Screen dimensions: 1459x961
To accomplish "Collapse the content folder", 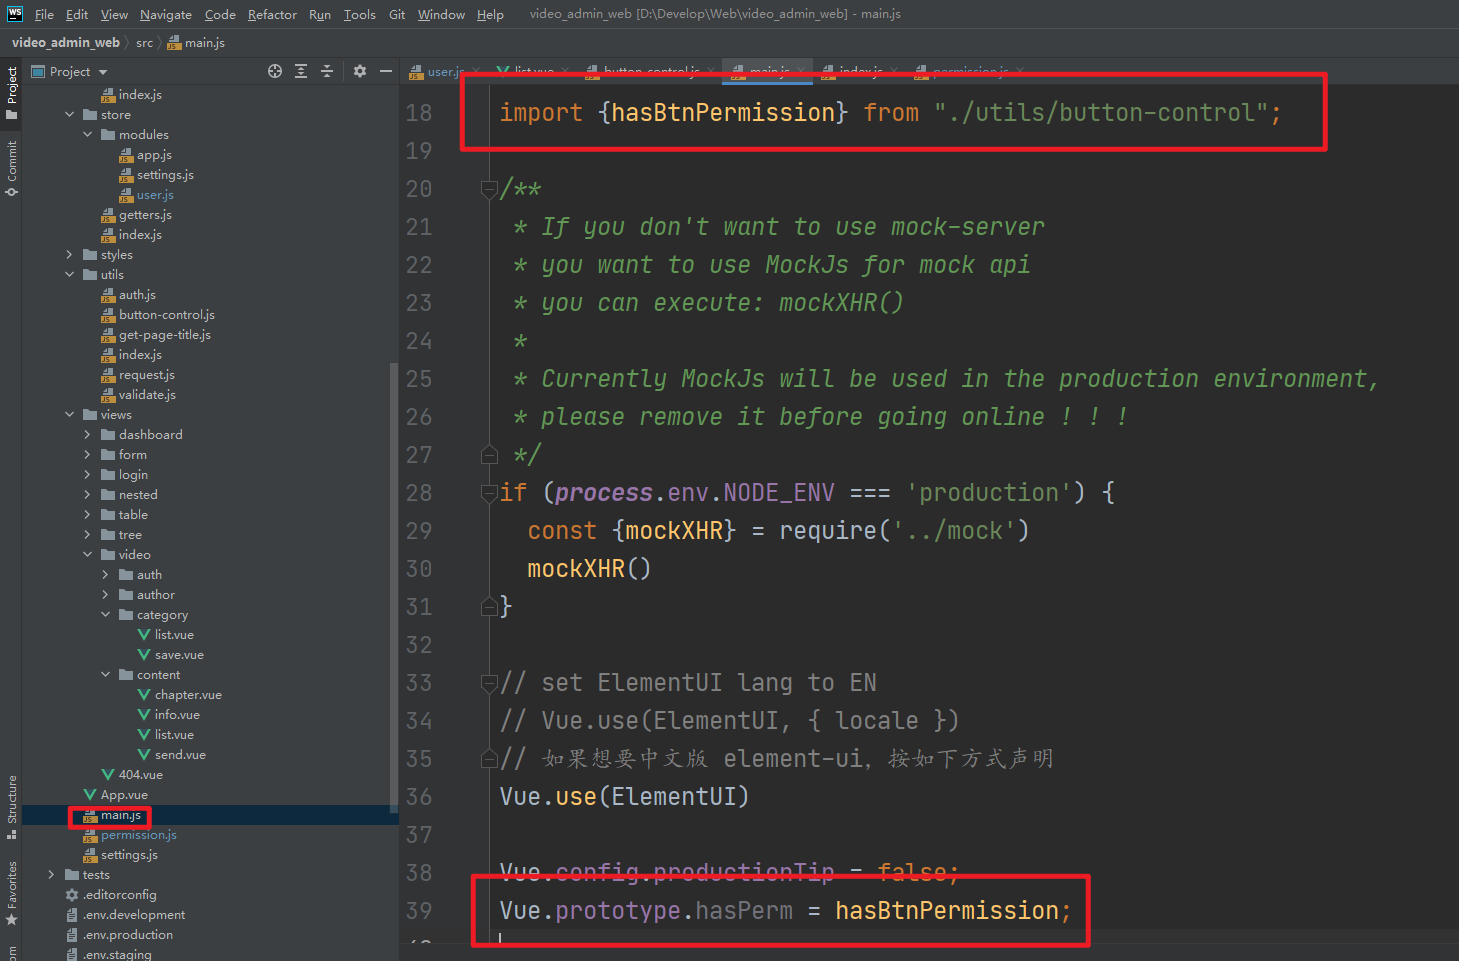I will coord(106,675).
